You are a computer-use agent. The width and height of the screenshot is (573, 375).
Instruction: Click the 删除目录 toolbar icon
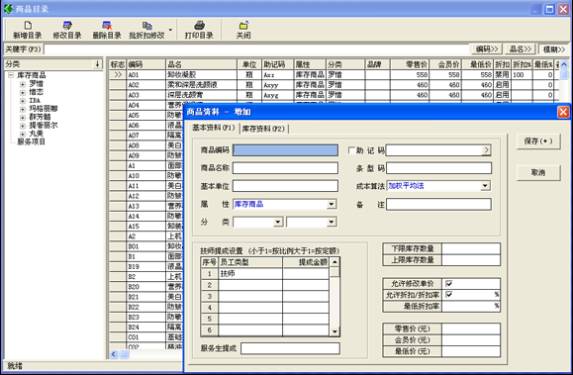pos(107,25)
